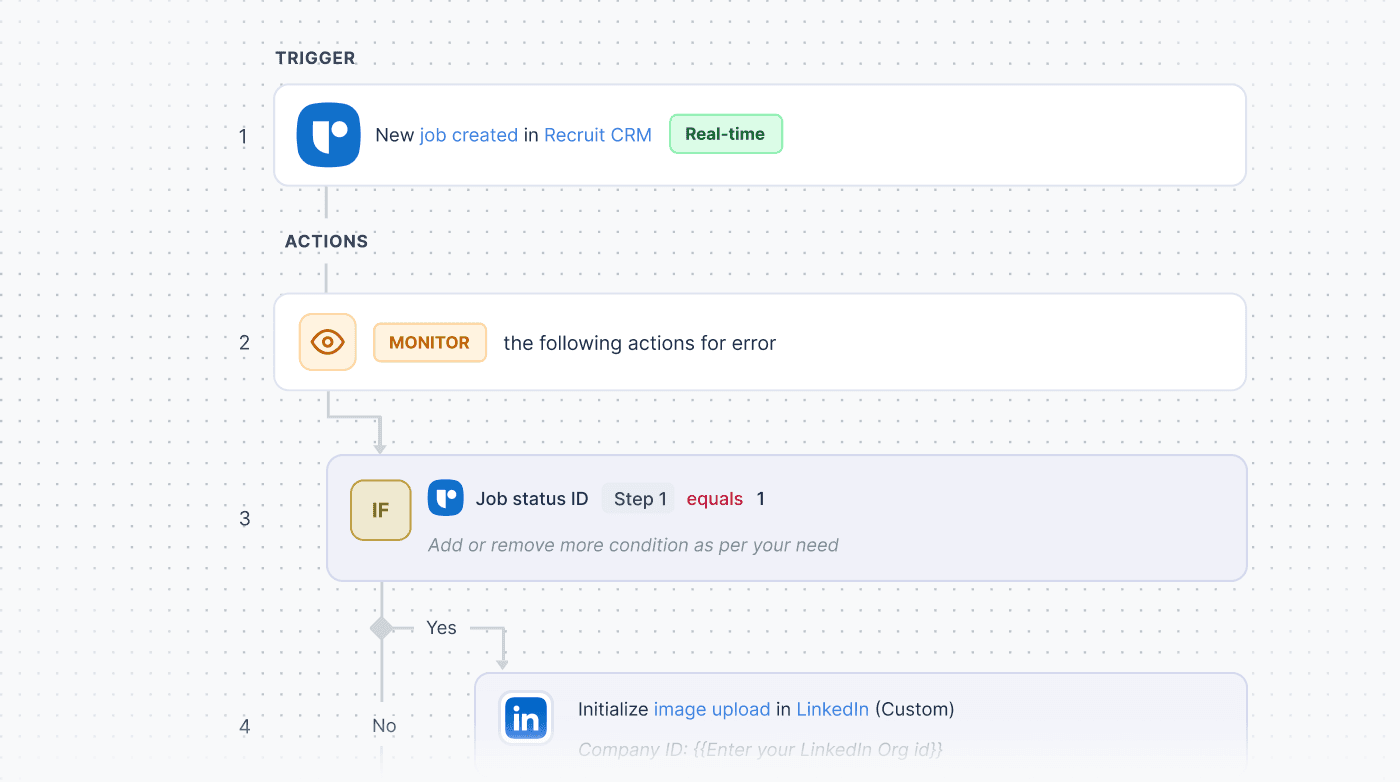Click the 'image upload' link

(x=712, y=710)
